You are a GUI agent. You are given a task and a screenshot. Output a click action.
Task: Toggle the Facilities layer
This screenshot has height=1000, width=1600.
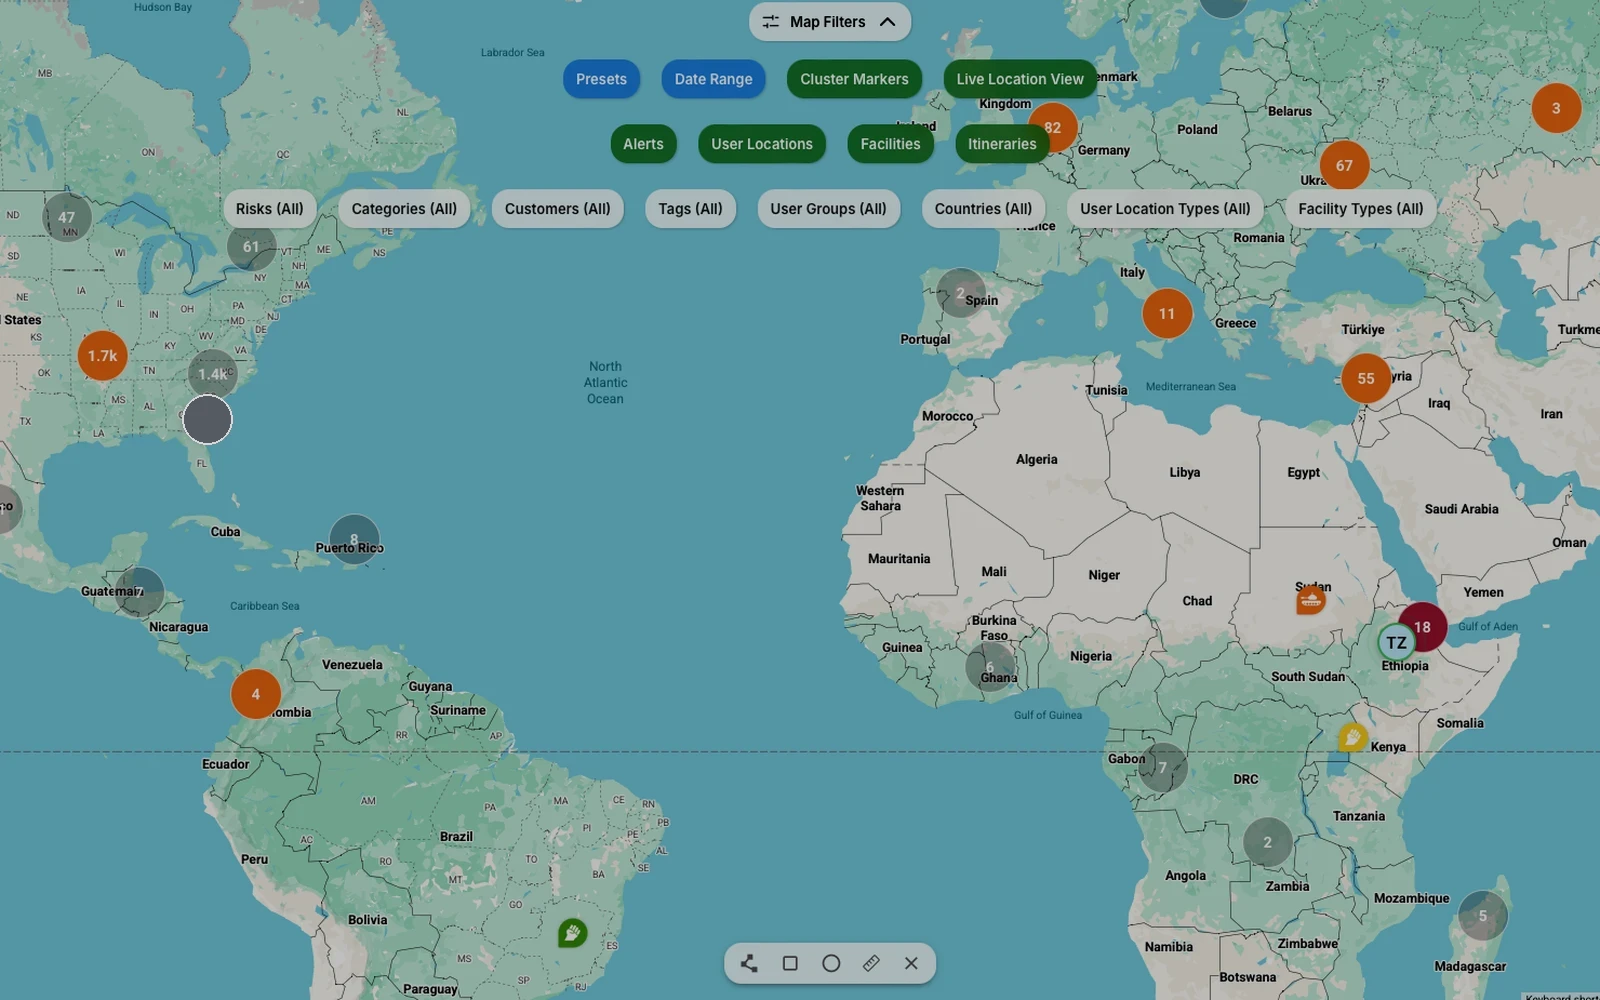(x=890, y=144)
